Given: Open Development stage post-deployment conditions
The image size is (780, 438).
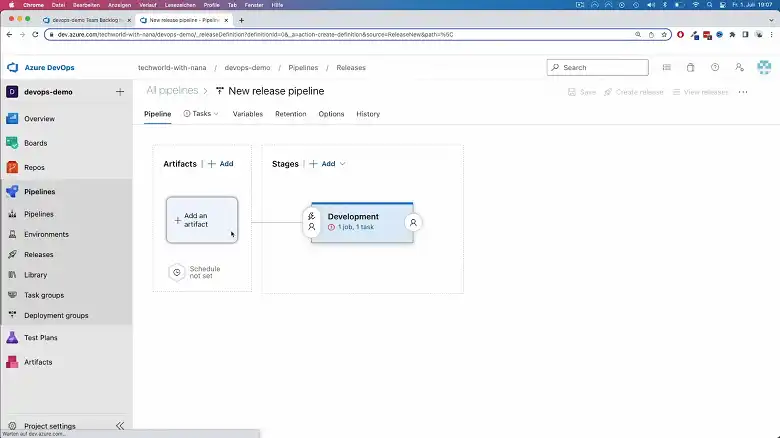Looking at the screenshot, I should tap(413, 222).
